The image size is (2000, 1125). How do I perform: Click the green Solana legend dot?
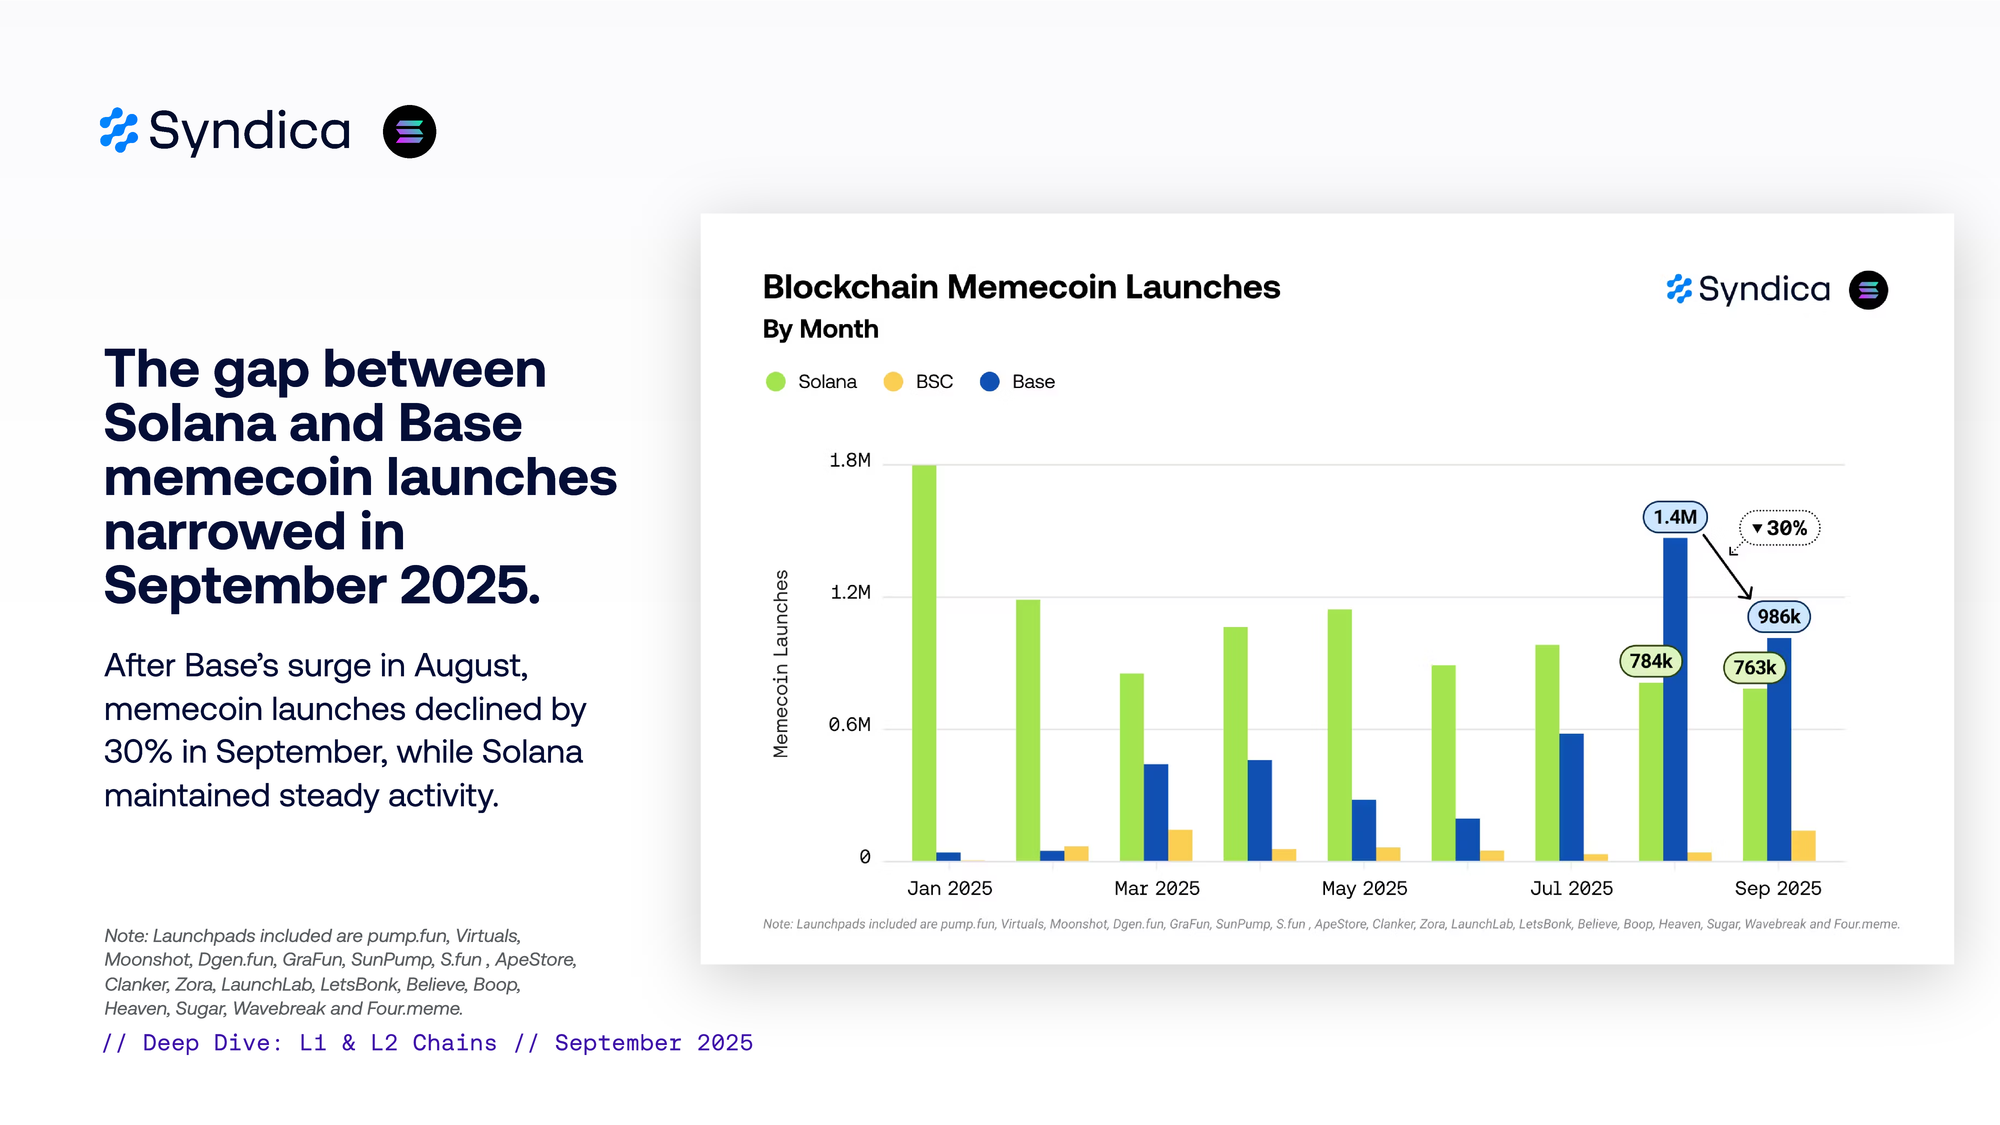coord(775,382)
